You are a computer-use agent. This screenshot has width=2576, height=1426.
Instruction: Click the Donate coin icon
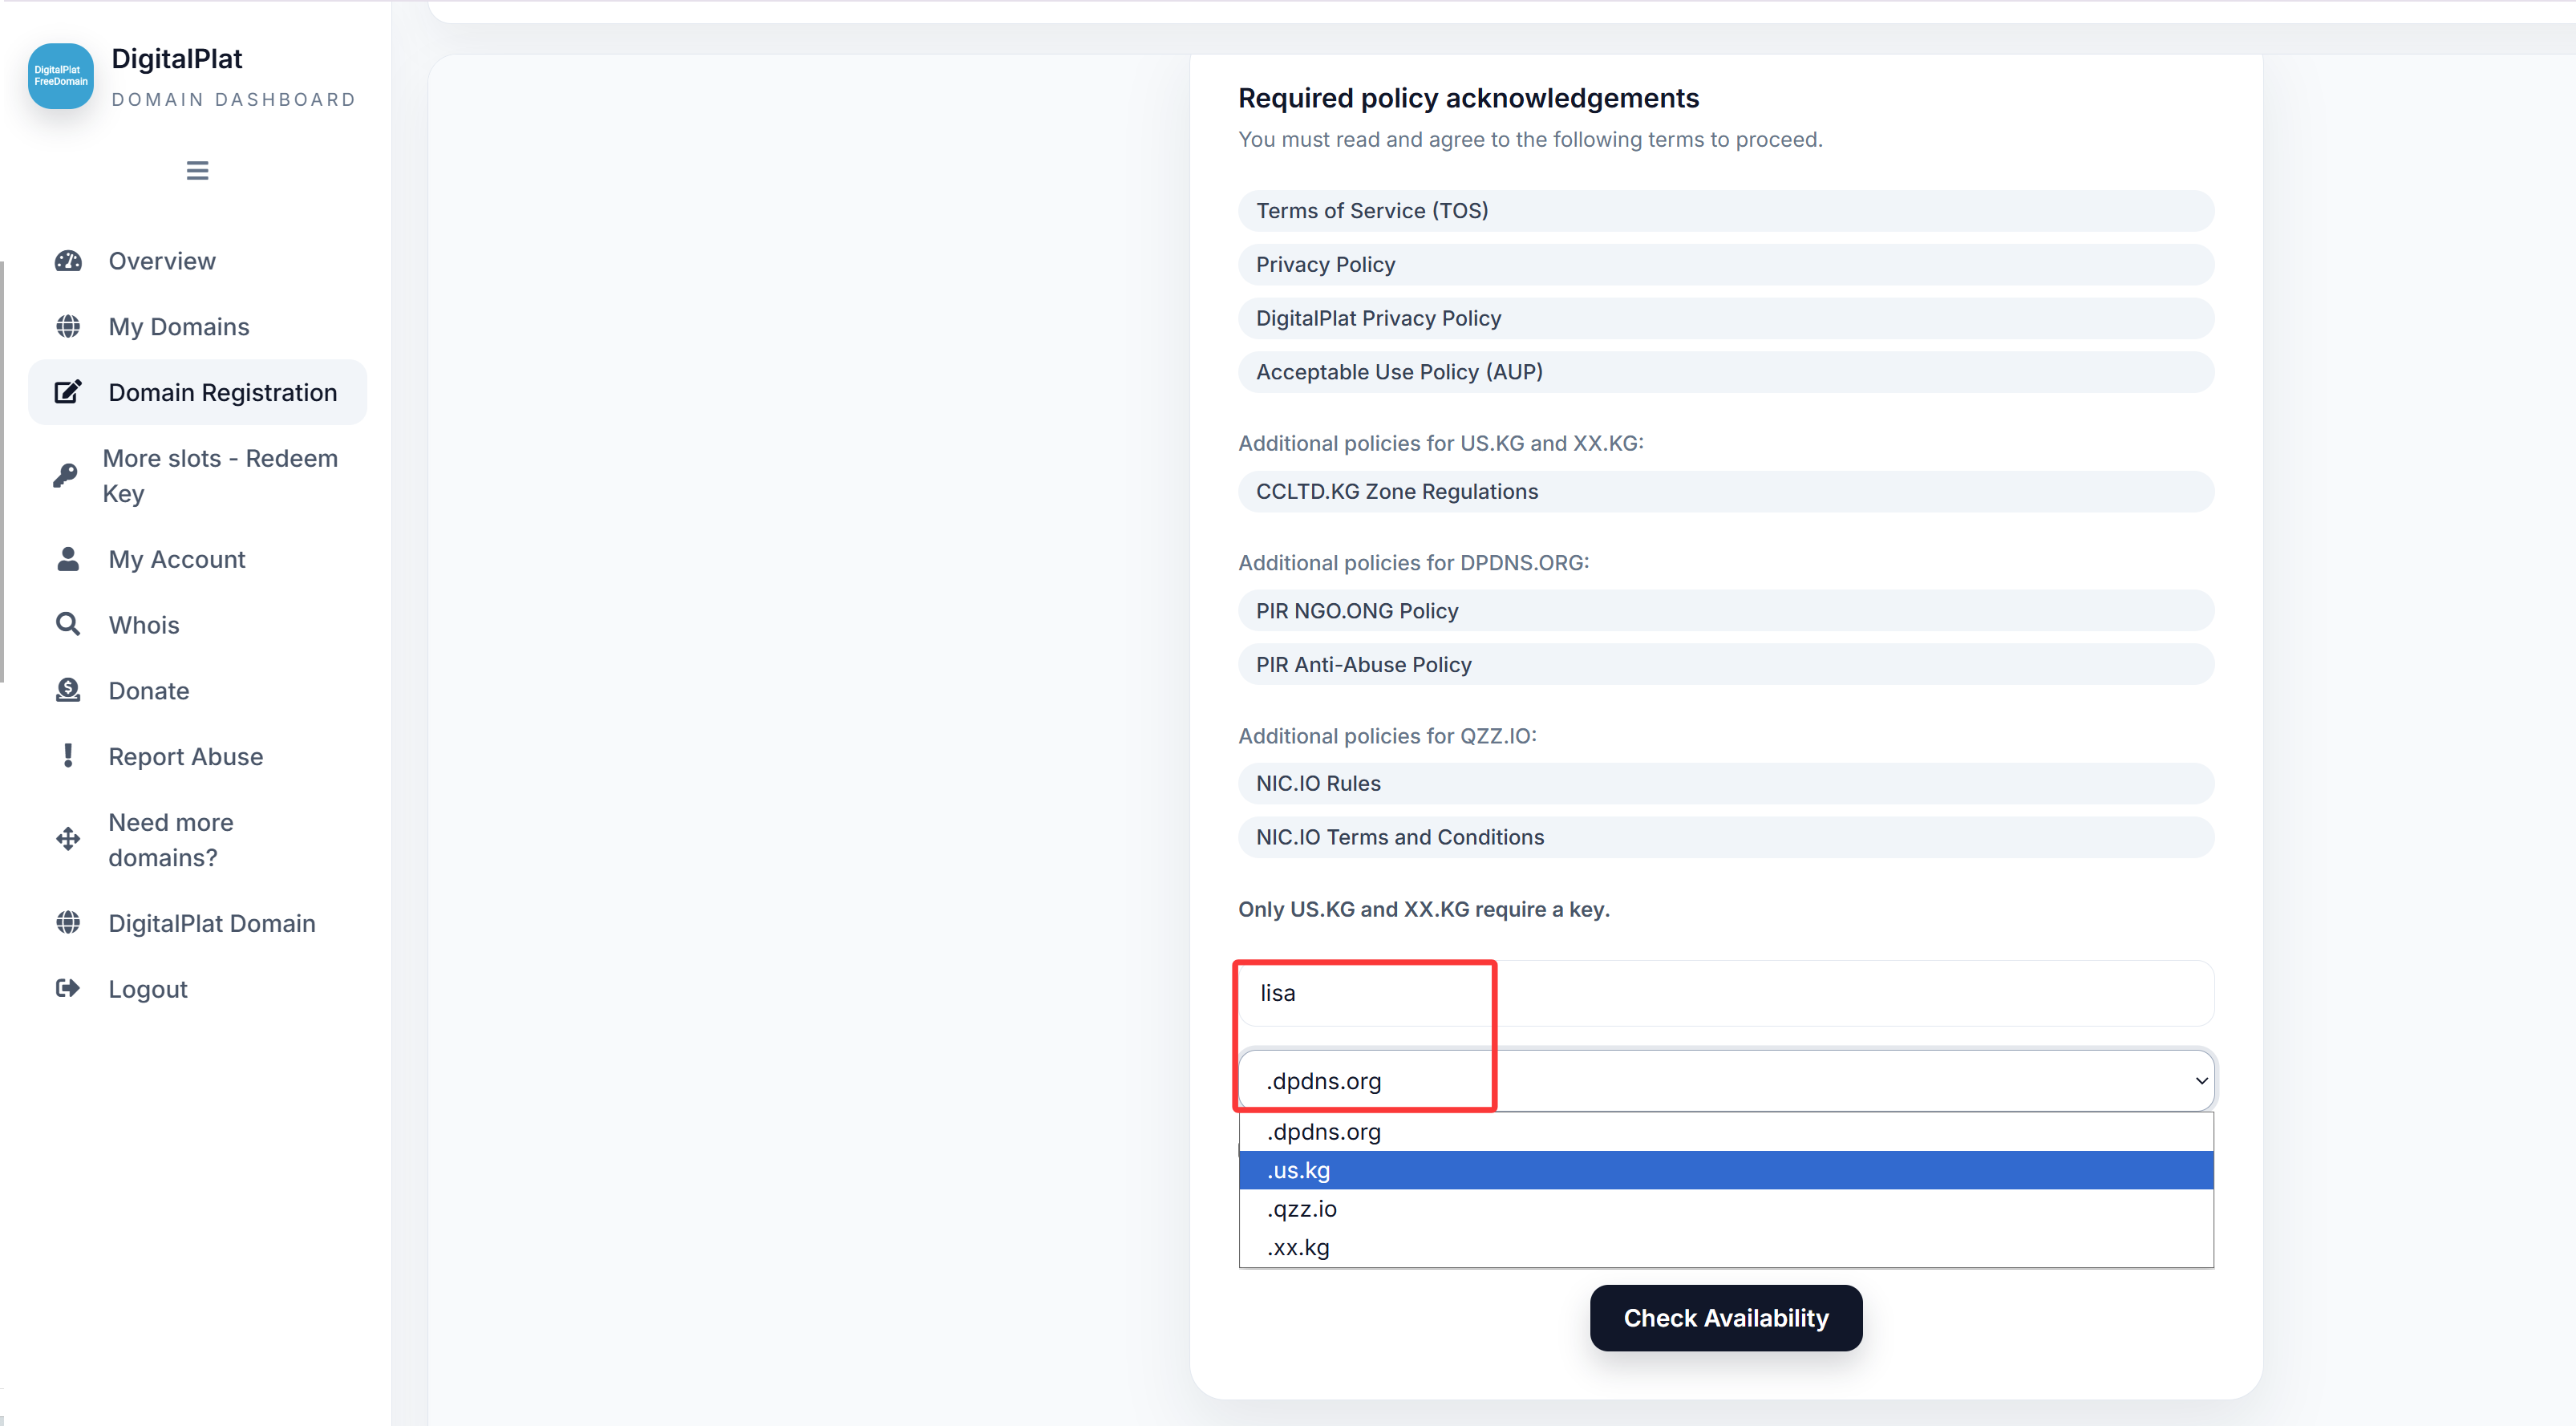(x=68, y=690)
